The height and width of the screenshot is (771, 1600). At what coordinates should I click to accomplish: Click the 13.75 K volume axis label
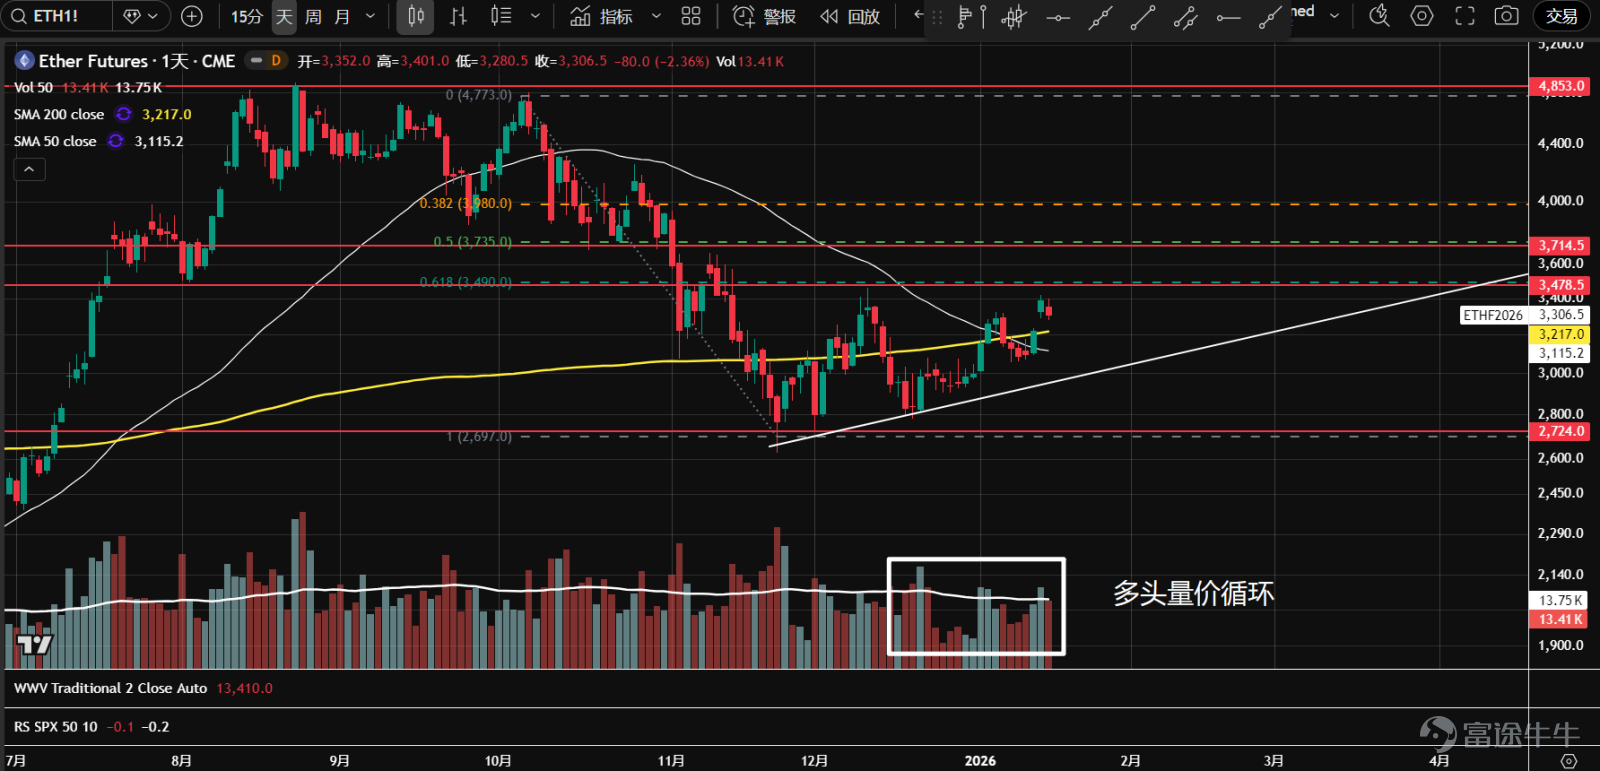(1560, 600)
